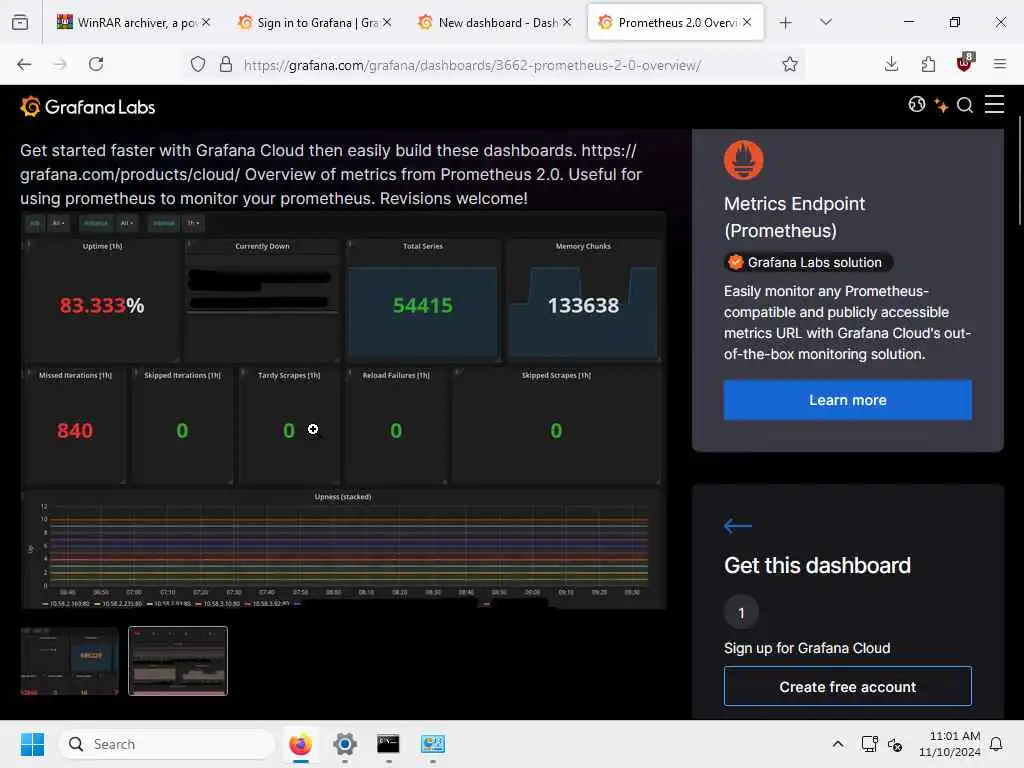Open Firefox from the taskbar
1024x768 pixels.
300,744
